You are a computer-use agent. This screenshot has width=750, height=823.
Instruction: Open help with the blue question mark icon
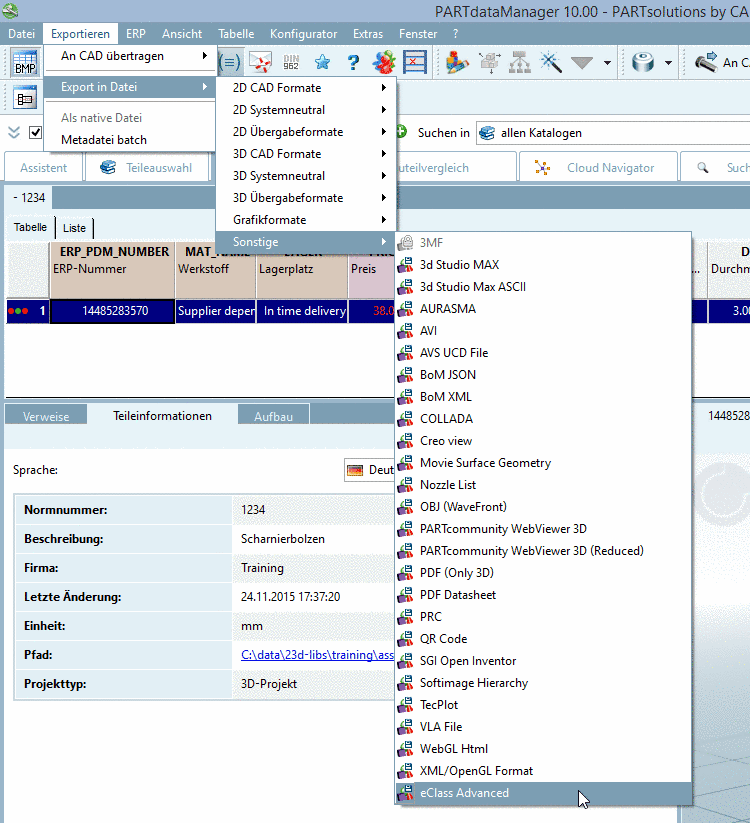click(353, 62)
